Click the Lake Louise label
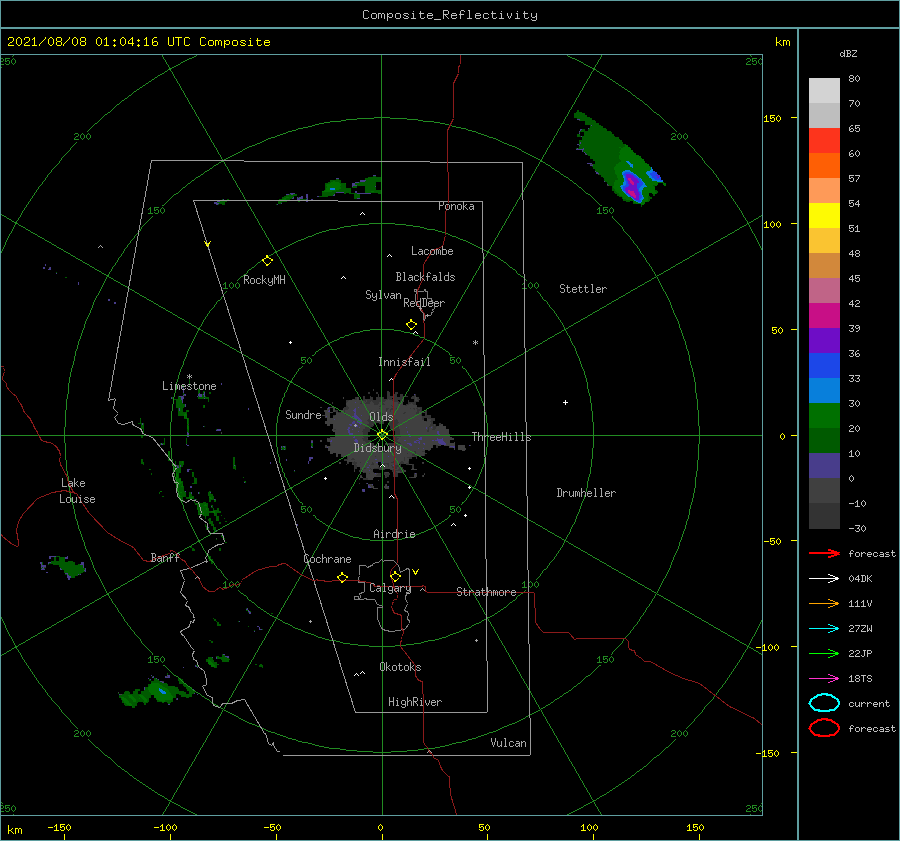 pyautogui.click(x=77, y=491)
